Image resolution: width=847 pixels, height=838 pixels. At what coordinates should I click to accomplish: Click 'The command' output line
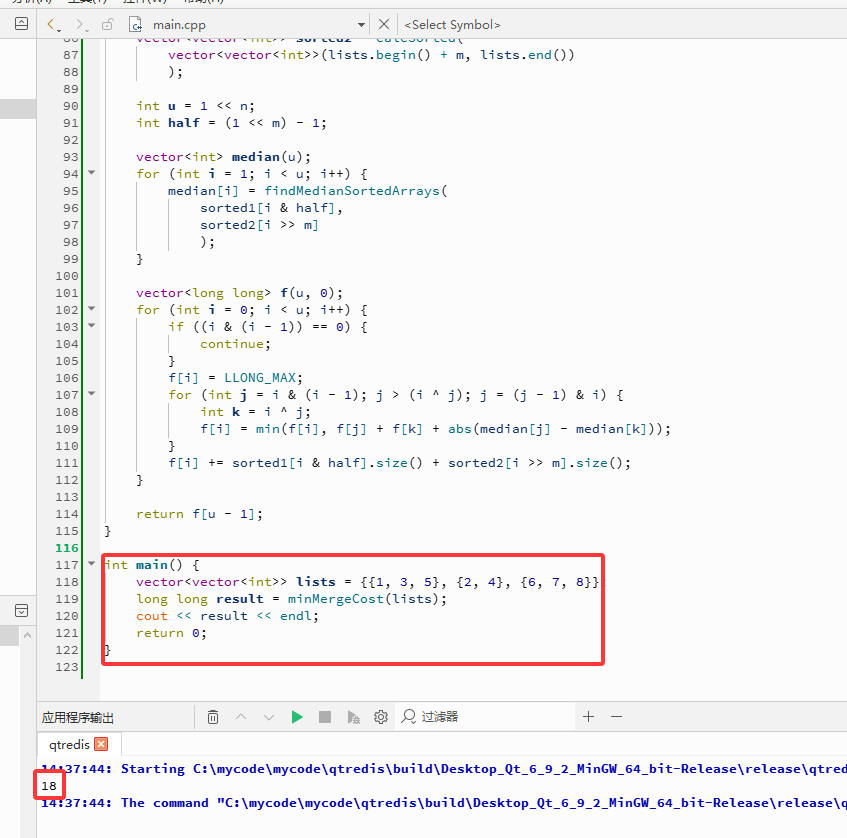(x=444, y=803)
